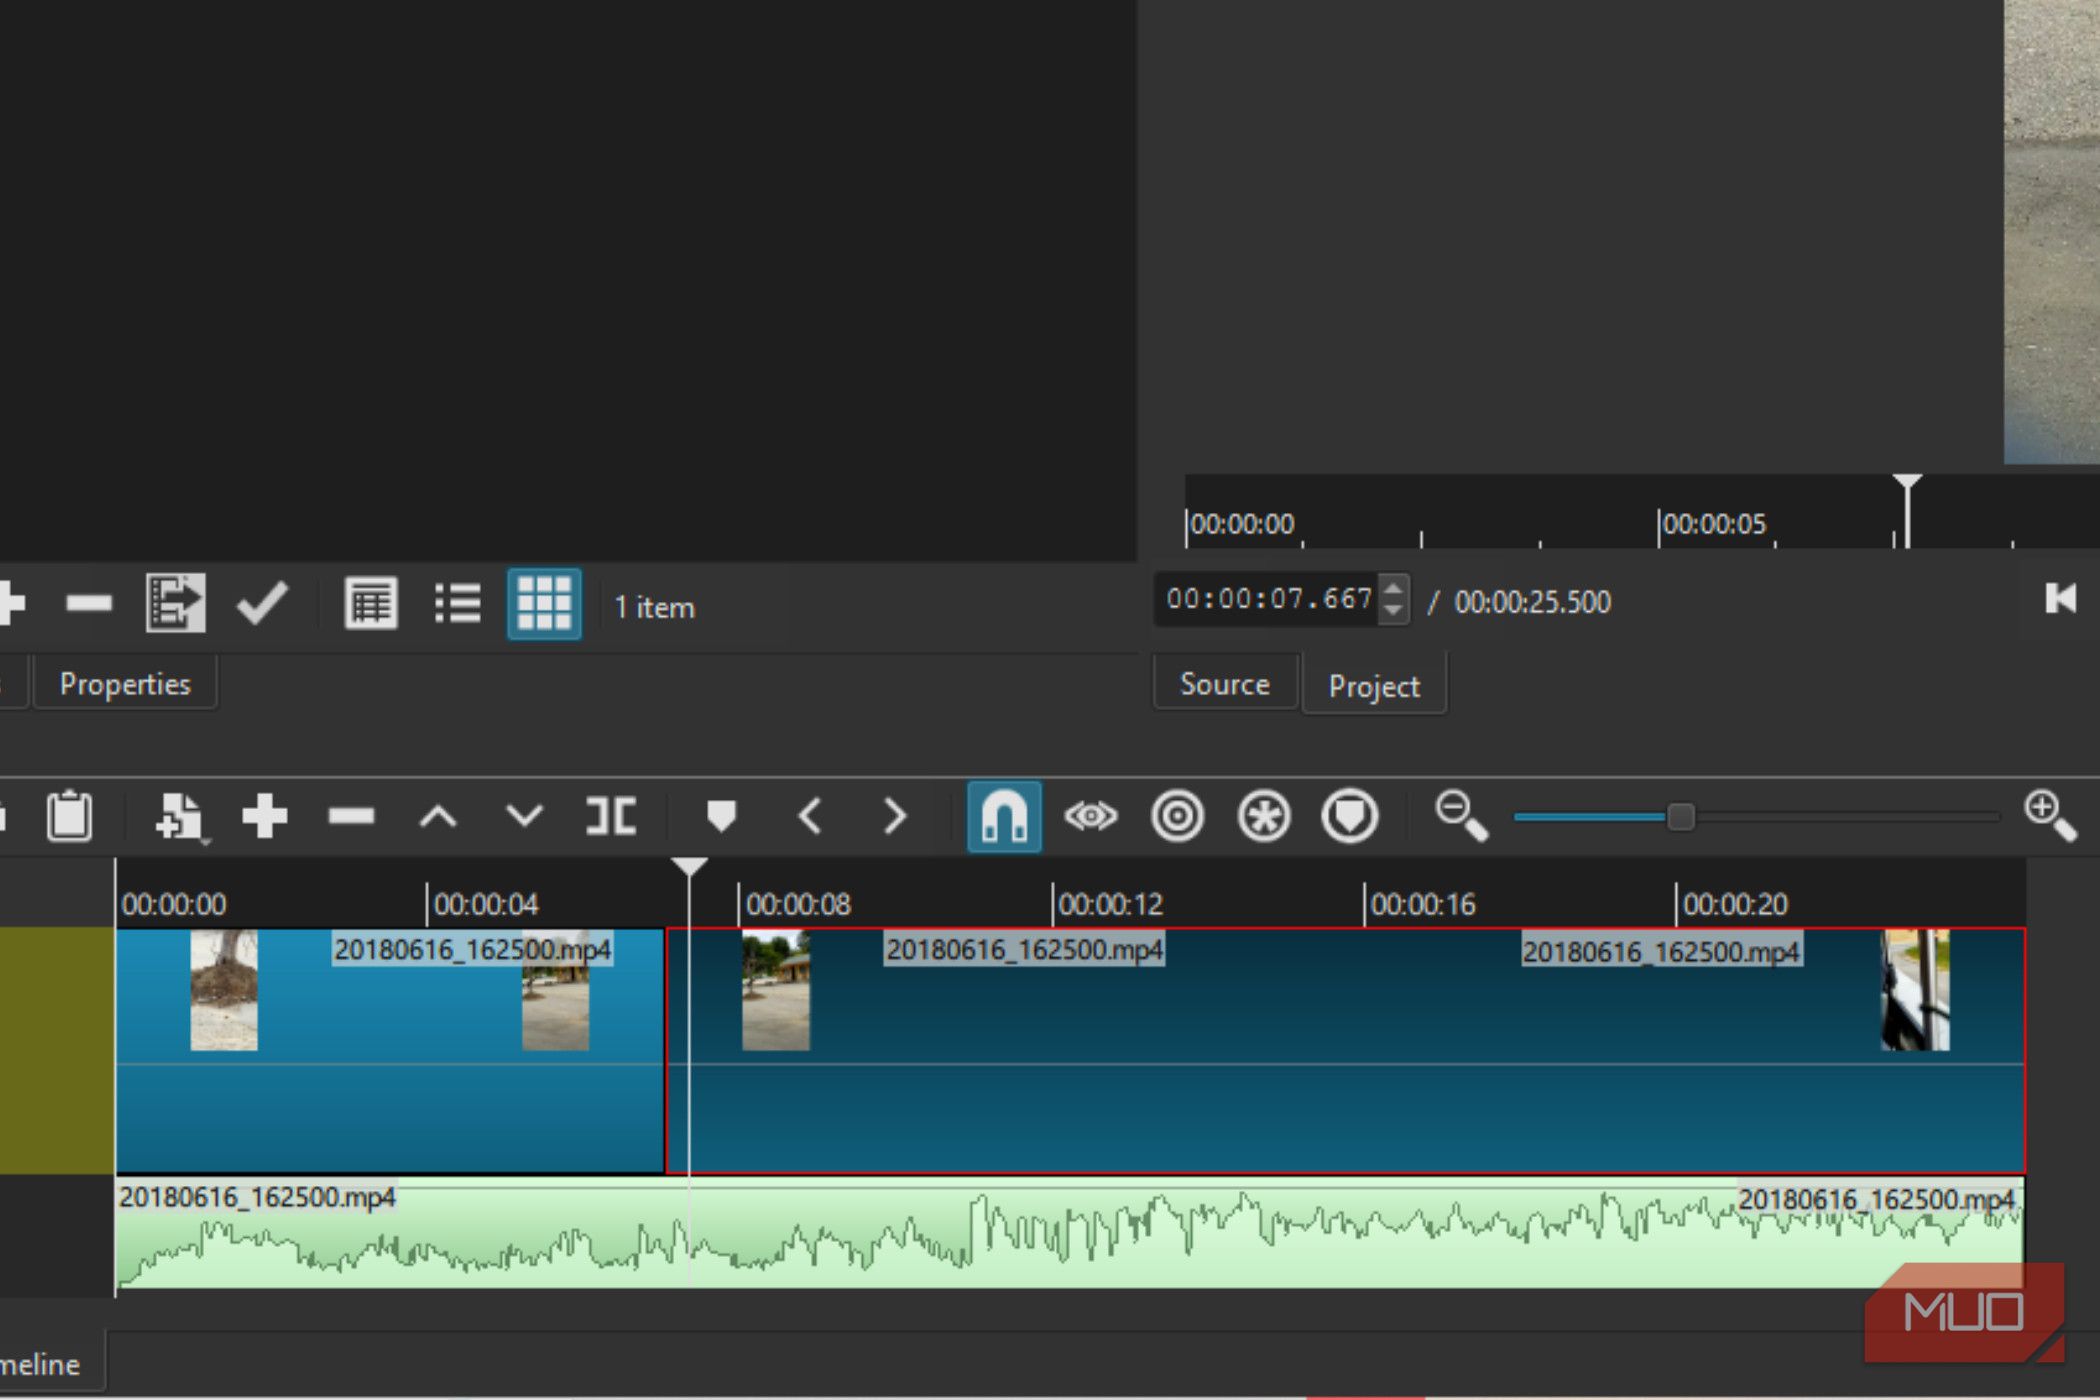
Task: Decrease timecode with the down stepper
Action: [x=1393, y=610]
